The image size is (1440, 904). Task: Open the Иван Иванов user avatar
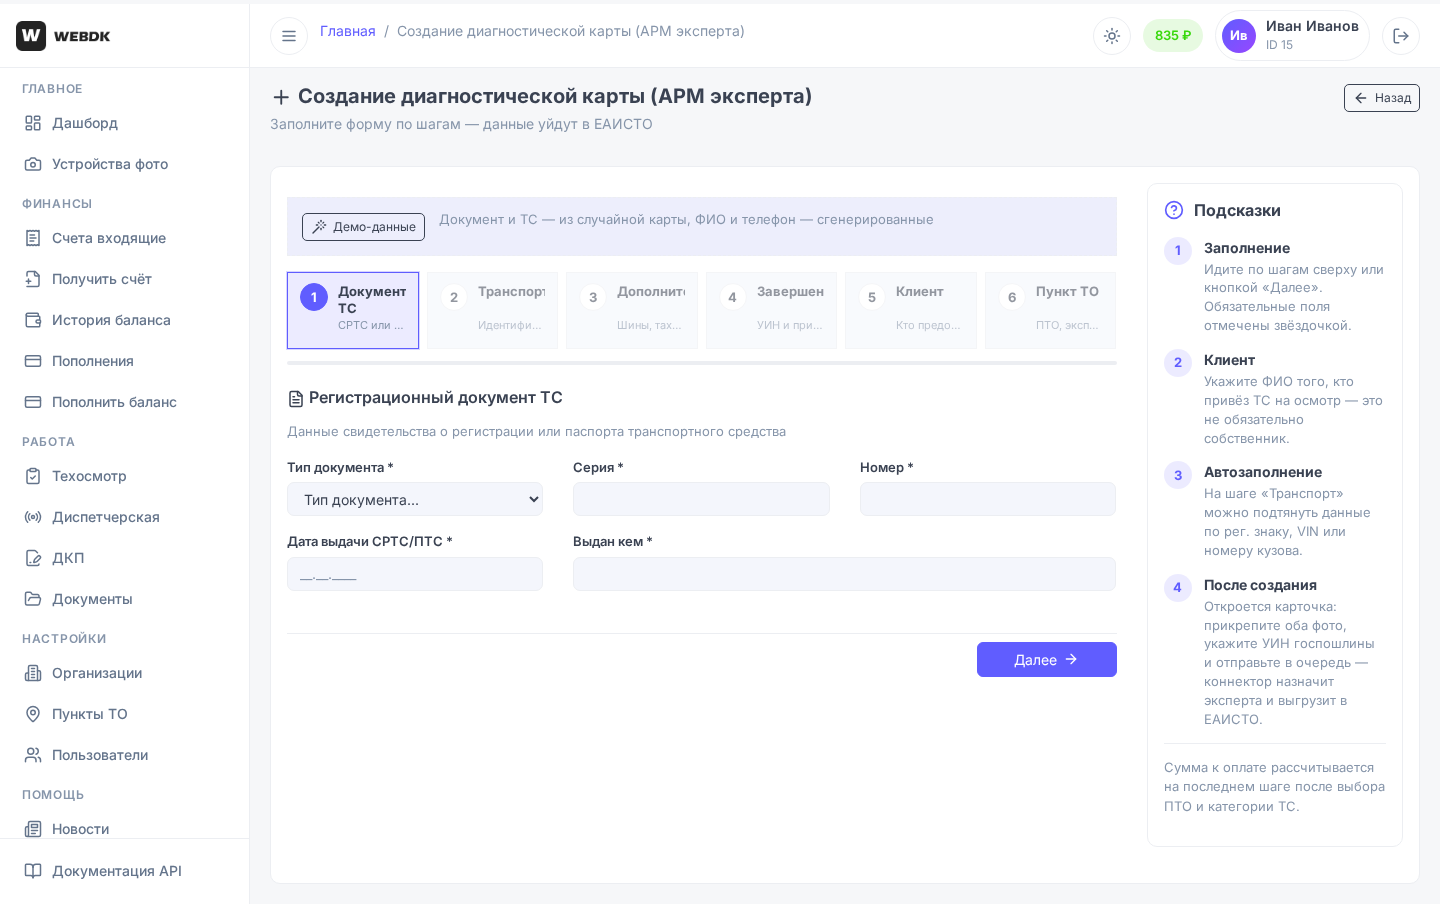pos(1239,36)
